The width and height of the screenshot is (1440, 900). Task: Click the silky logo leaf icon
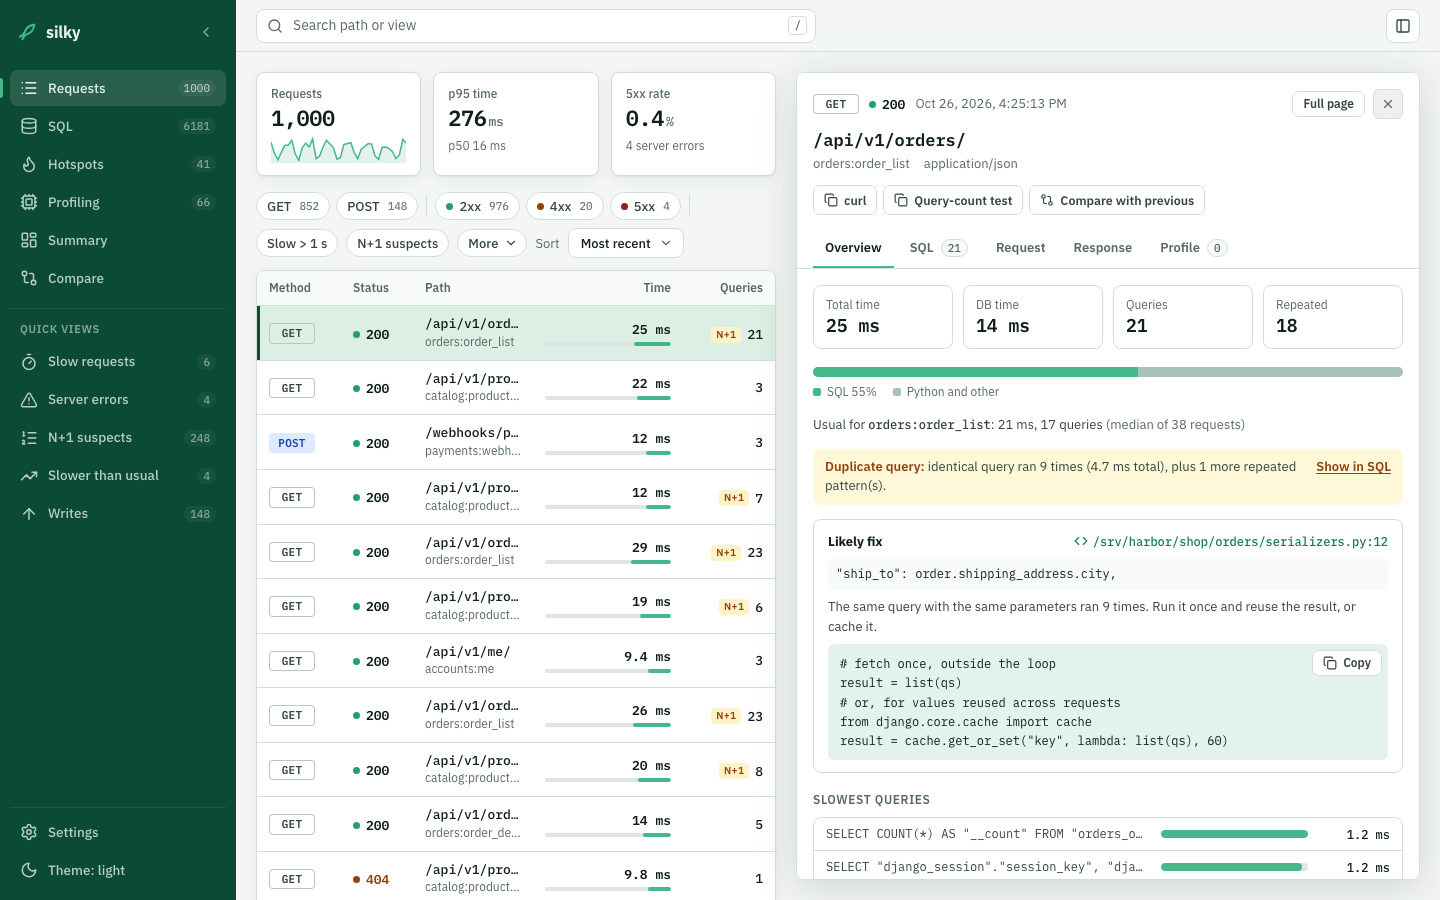28,32
